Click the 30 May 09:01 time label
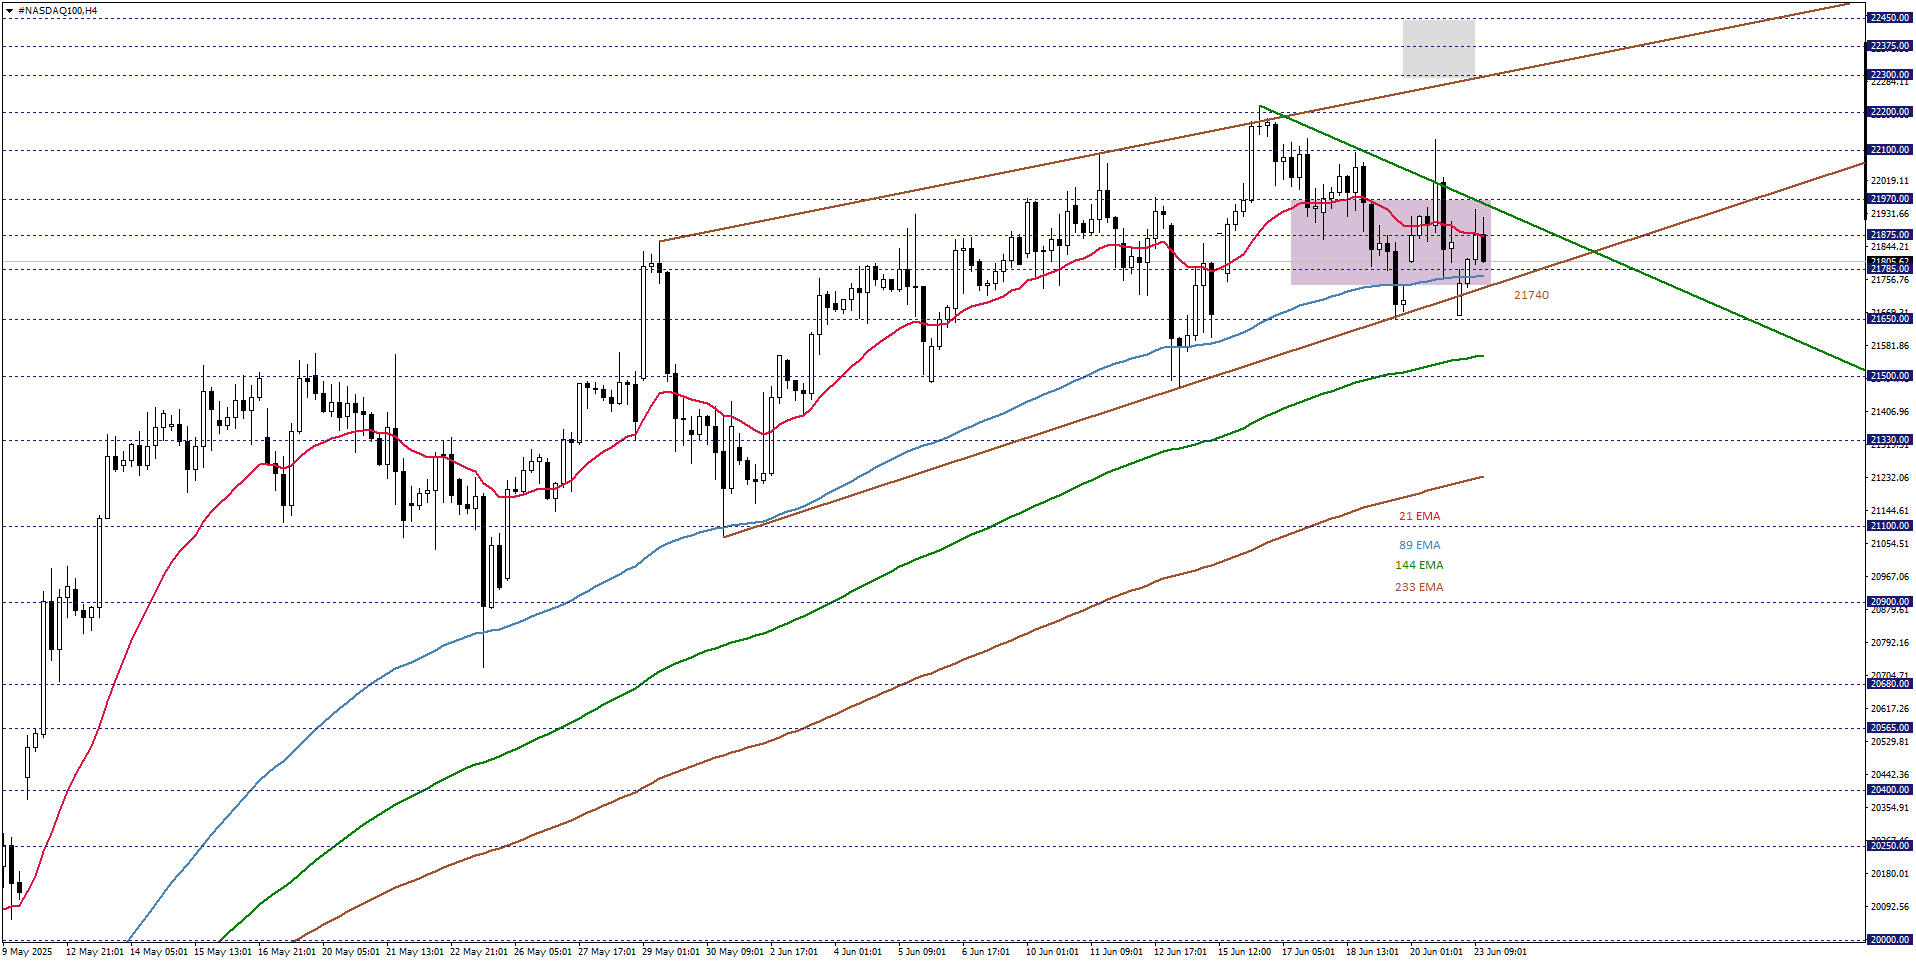The image size is (1916, 963). 735,952
